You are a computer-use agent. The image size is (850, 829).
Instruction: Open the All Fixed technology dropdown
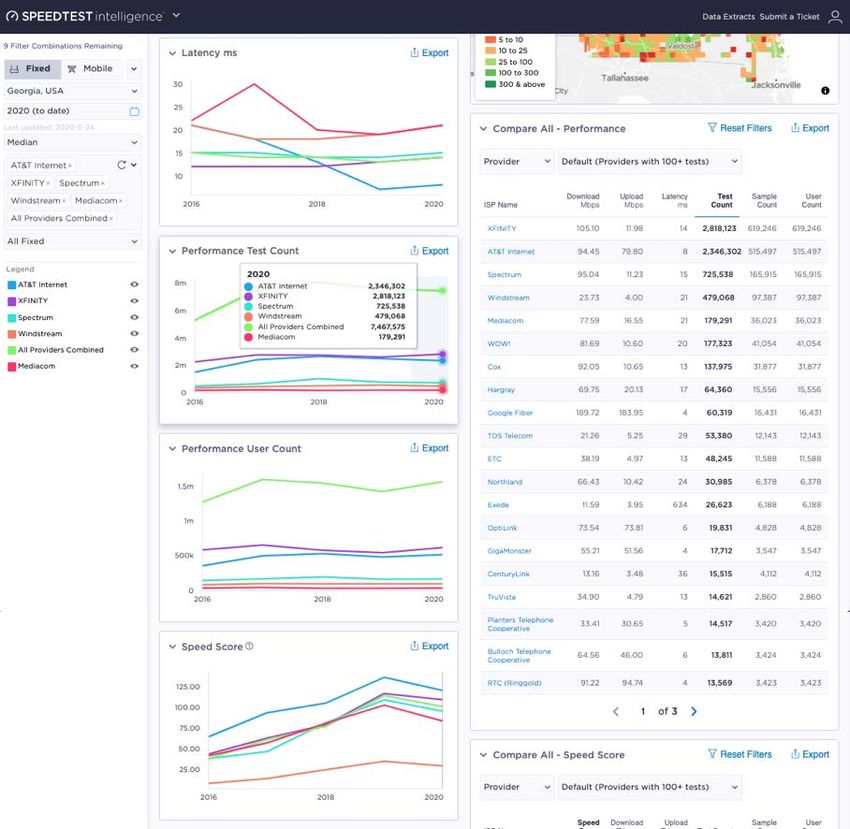click(73, 241)
